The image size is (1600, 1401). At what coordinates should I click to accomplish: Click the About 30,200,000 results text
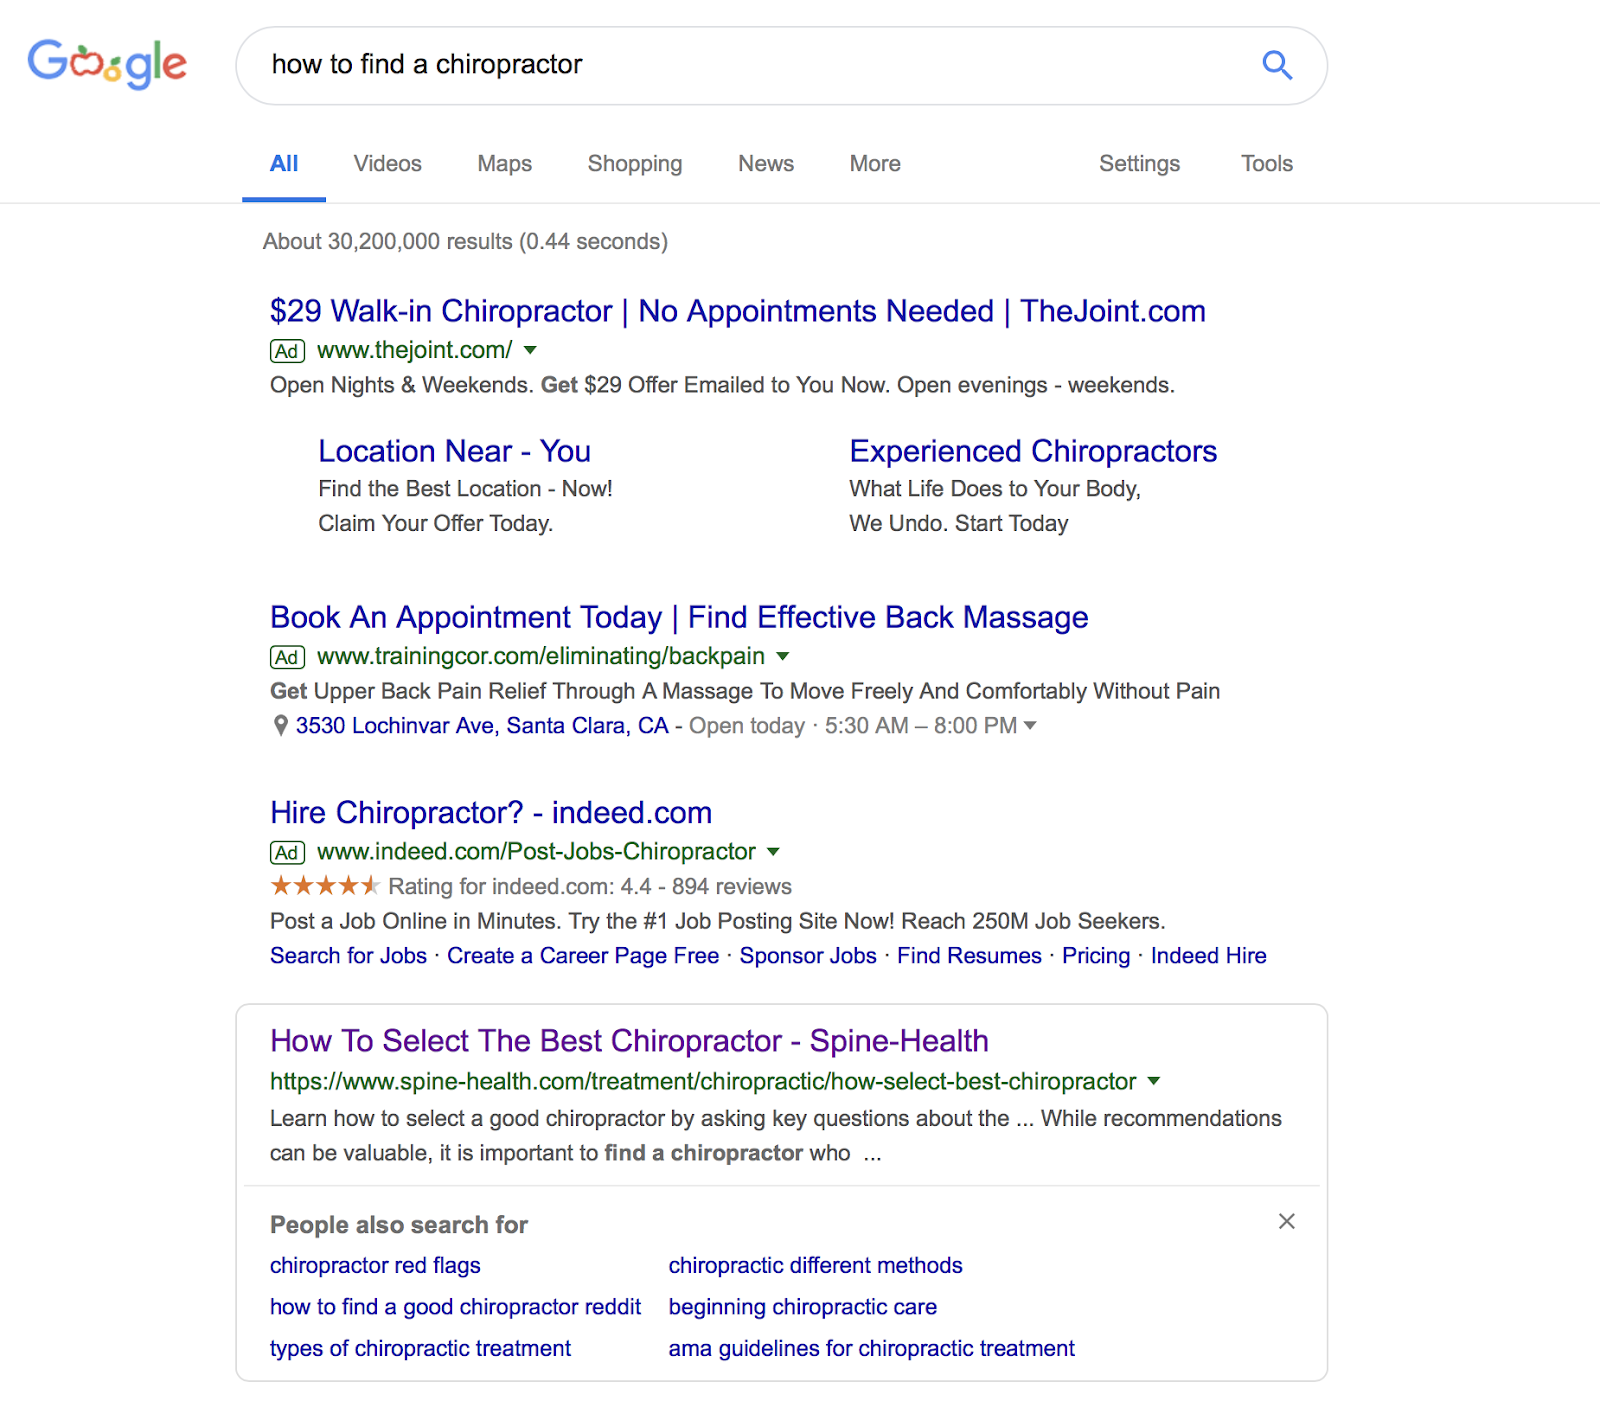[465, 242]
